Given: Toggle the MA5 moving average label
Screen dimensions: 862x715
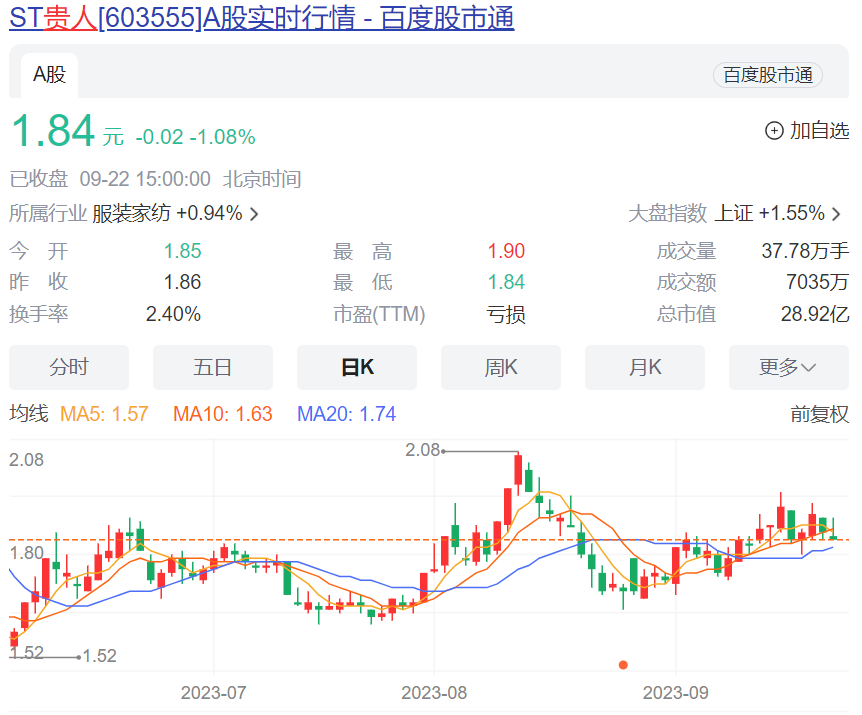Looking at the screenshot, I should coord(104,414).
